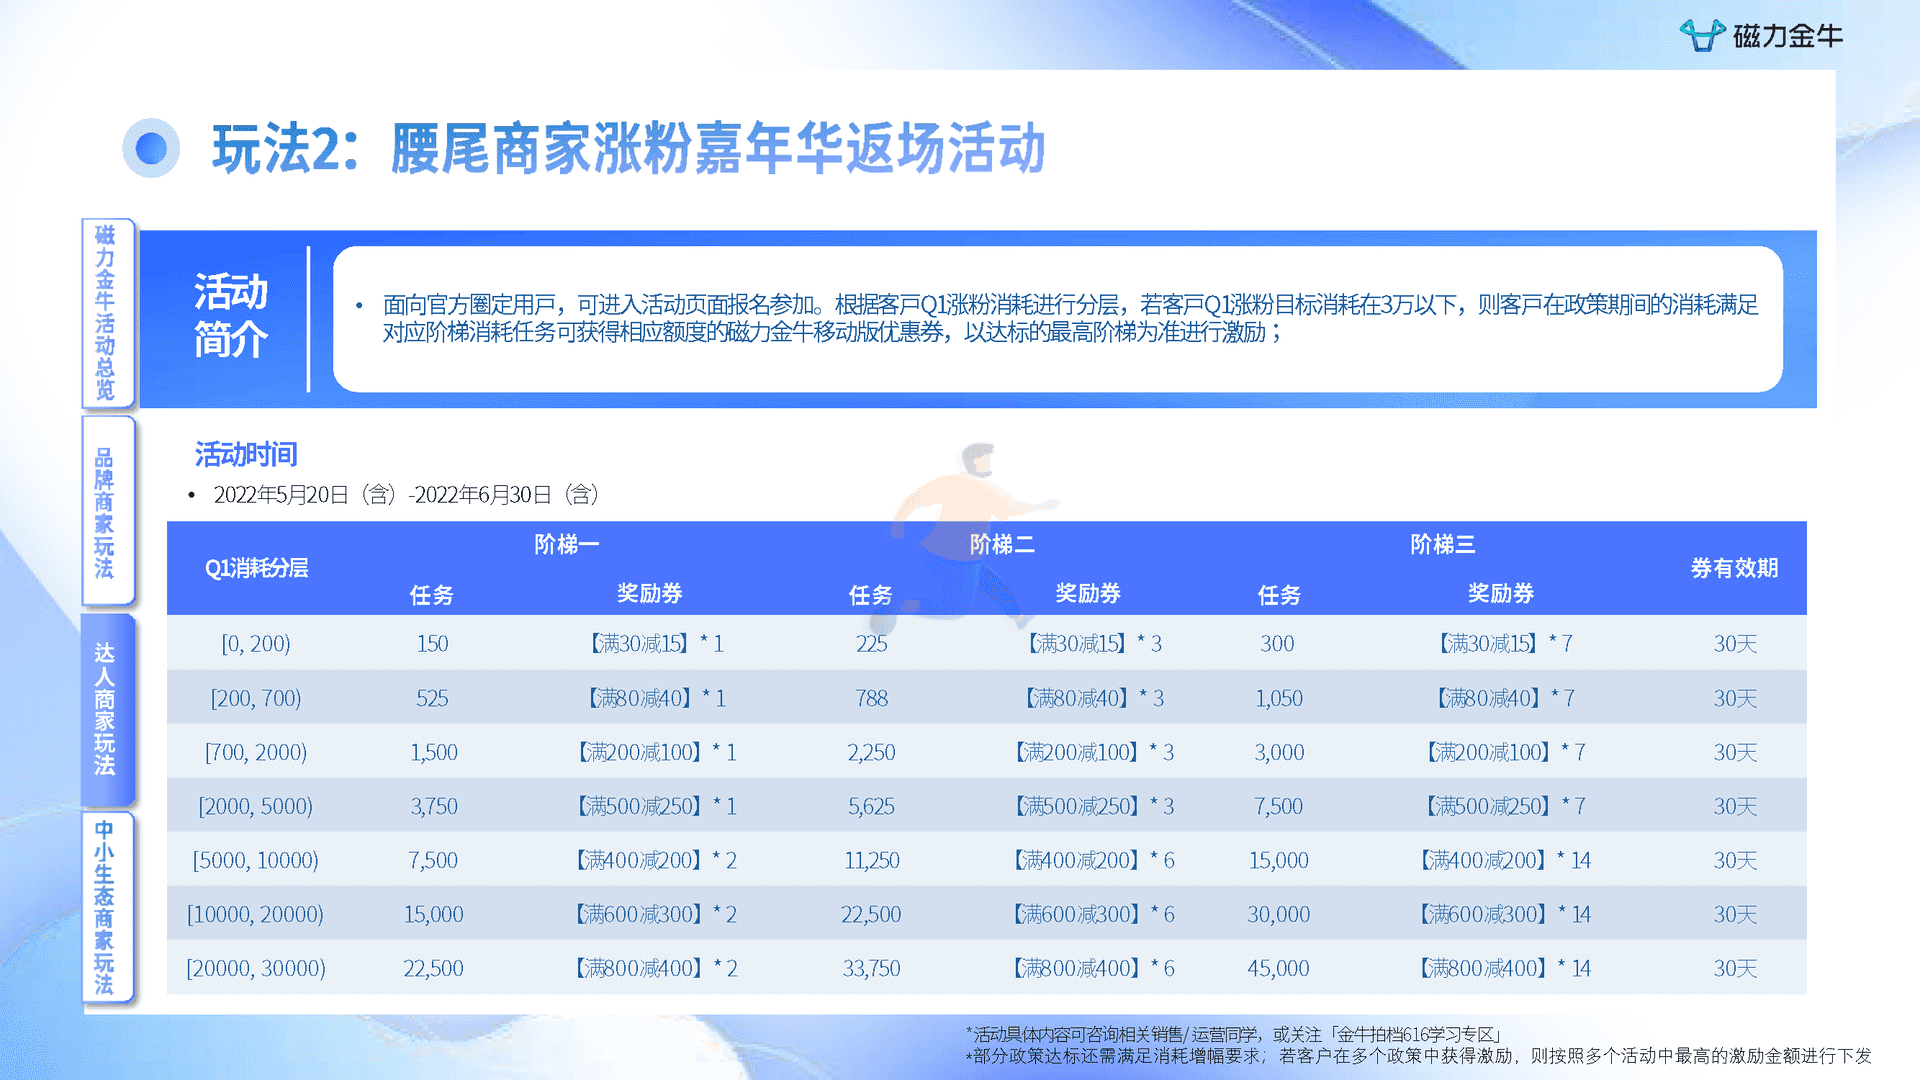Image resolution: width=1920 pixels, height=1080 pixels.
Task: Click the 阶梯二 task value 11,250
Action: point(871,860)
